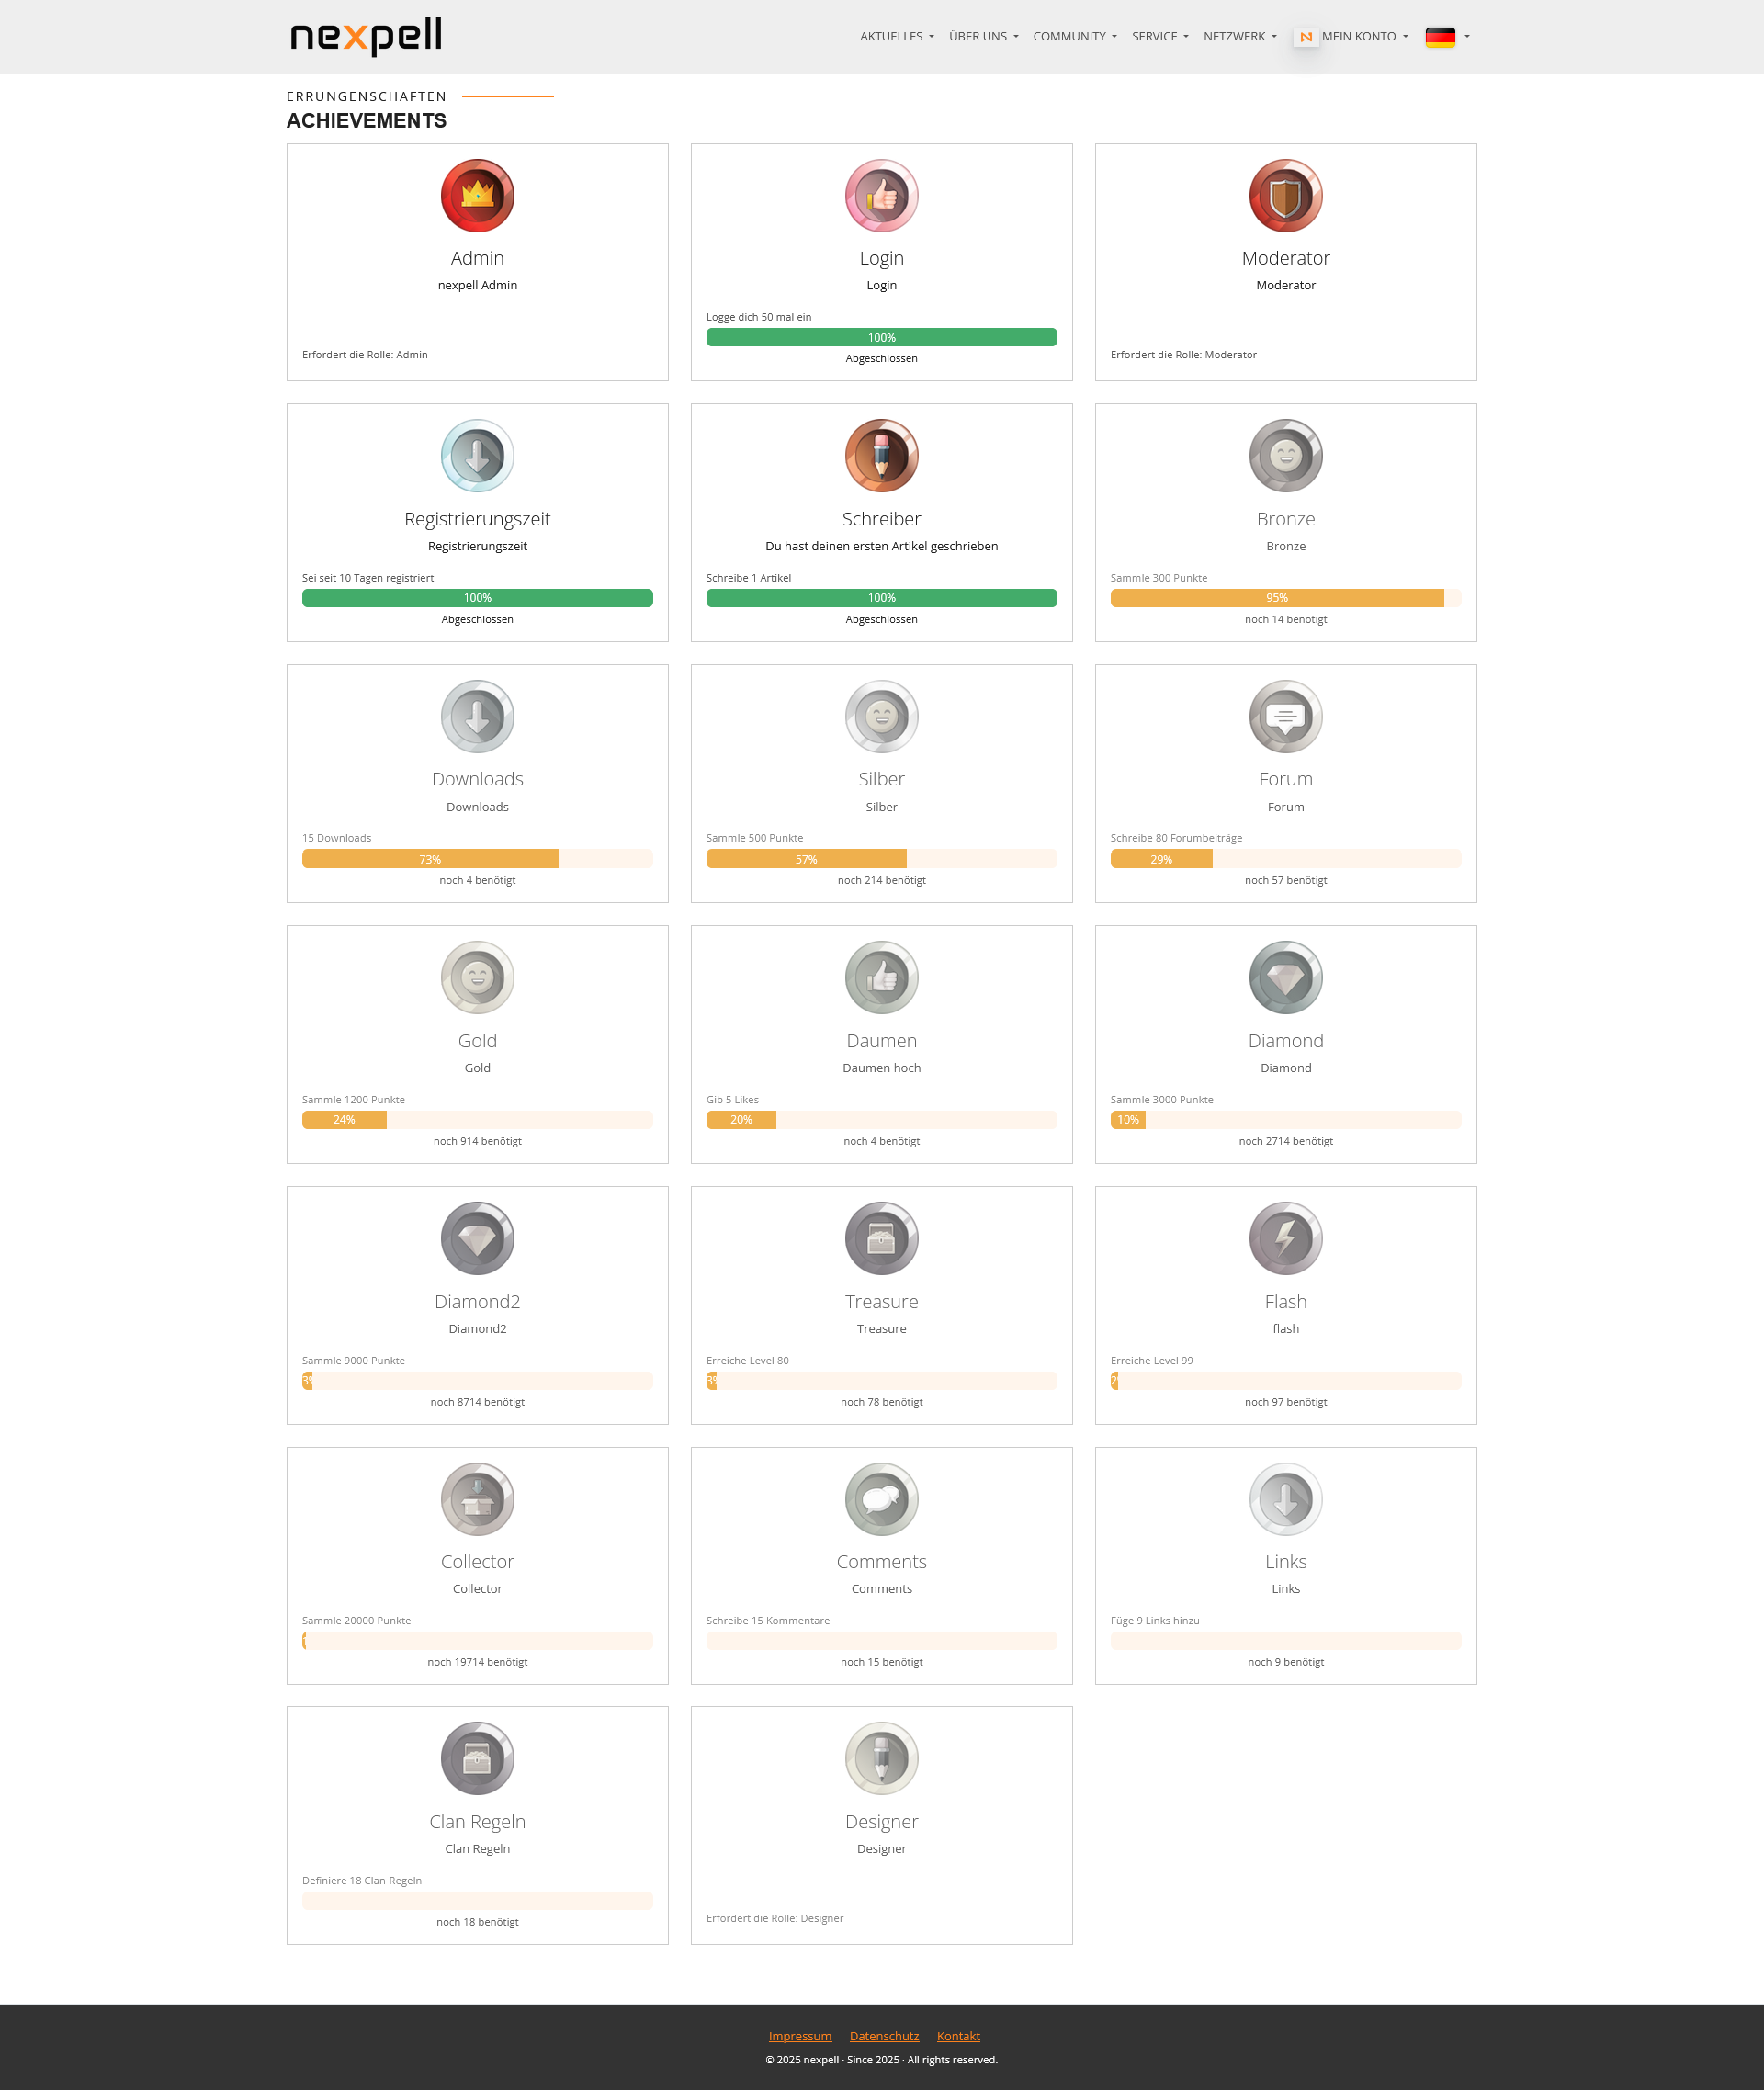Click the Login thumbs-up badge icon
The width and height of the screenshot is (1764, 2090).
coord(881,196)
